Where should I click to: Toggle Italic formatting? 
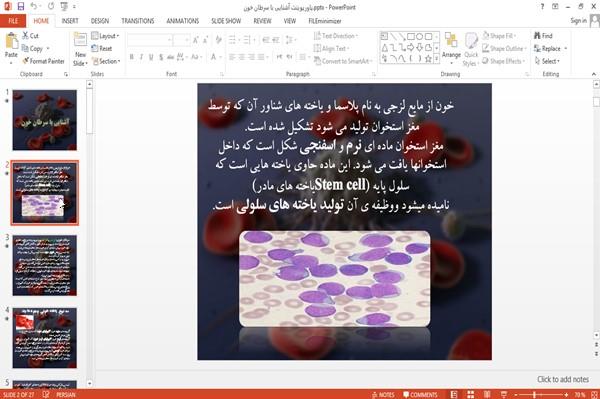tap(141, 57)
